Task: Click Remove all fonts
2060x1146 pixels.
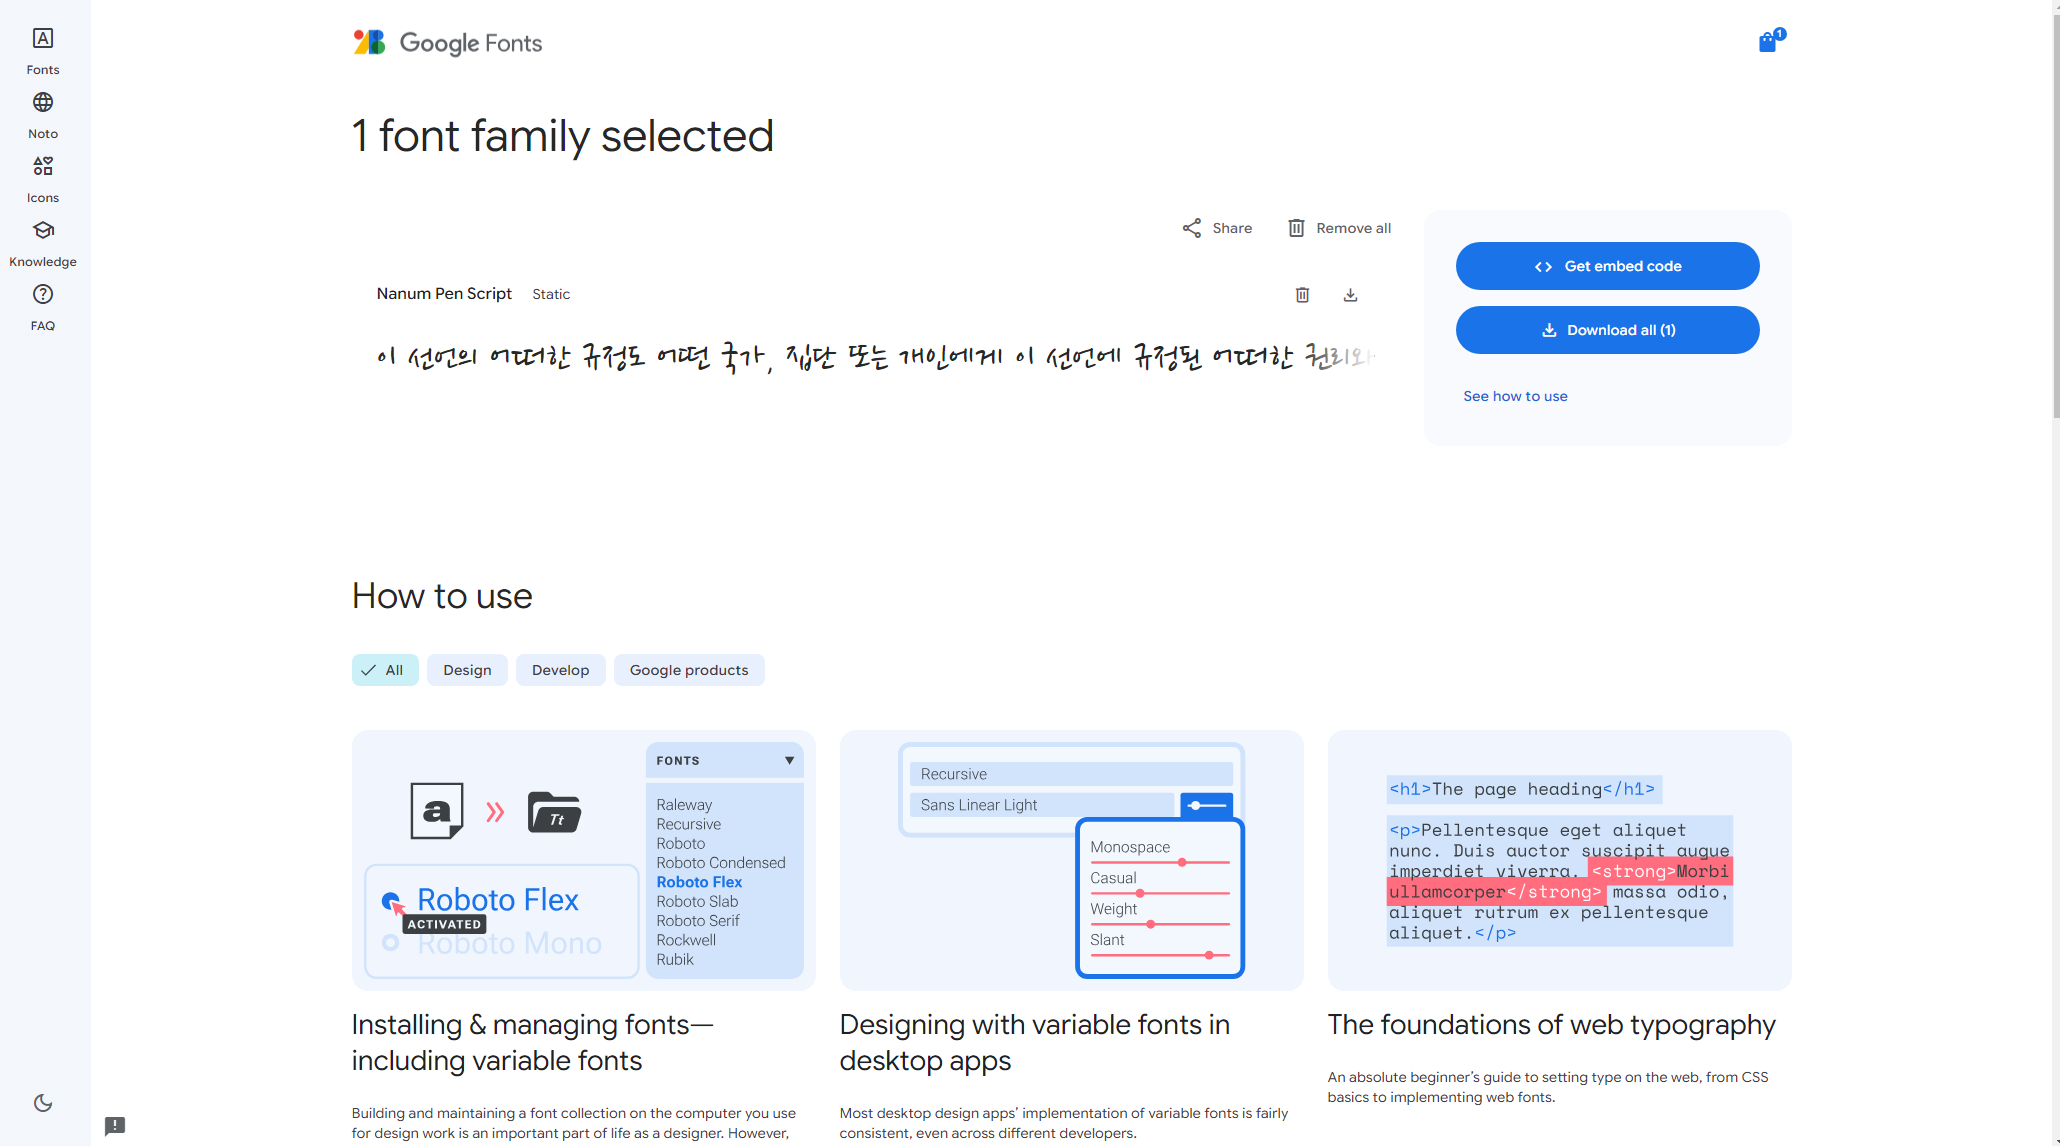Action: [x=1339, y=228]
